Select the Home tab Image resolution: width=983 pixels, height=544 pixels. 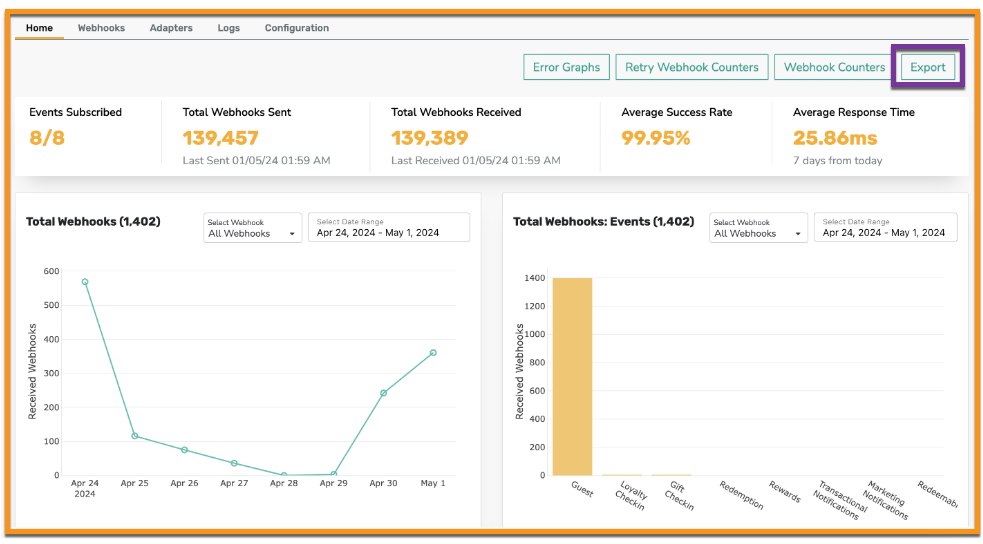pos(39,28)
